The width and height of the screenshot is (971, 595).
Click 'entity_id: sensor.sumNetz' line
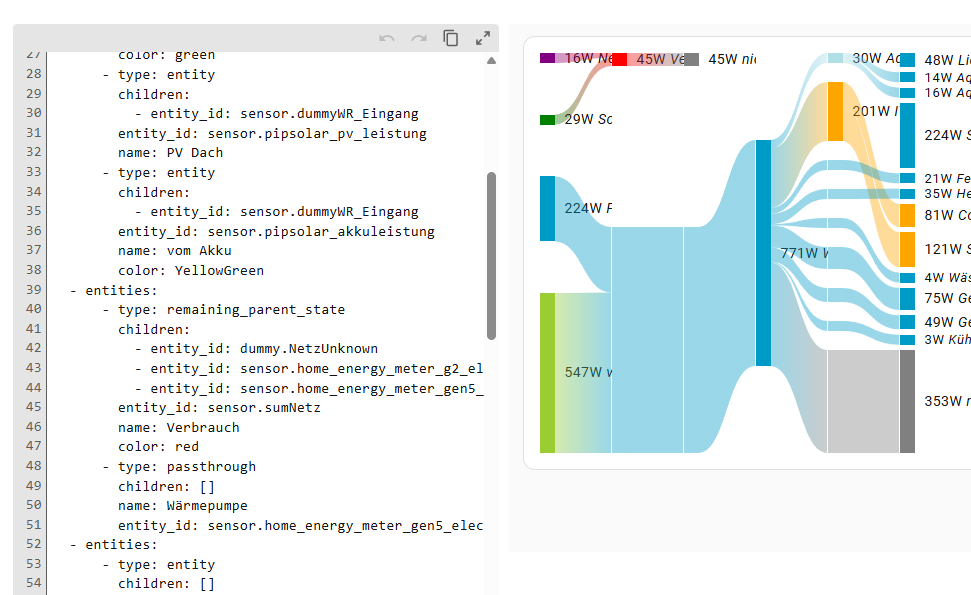[219, 407]
